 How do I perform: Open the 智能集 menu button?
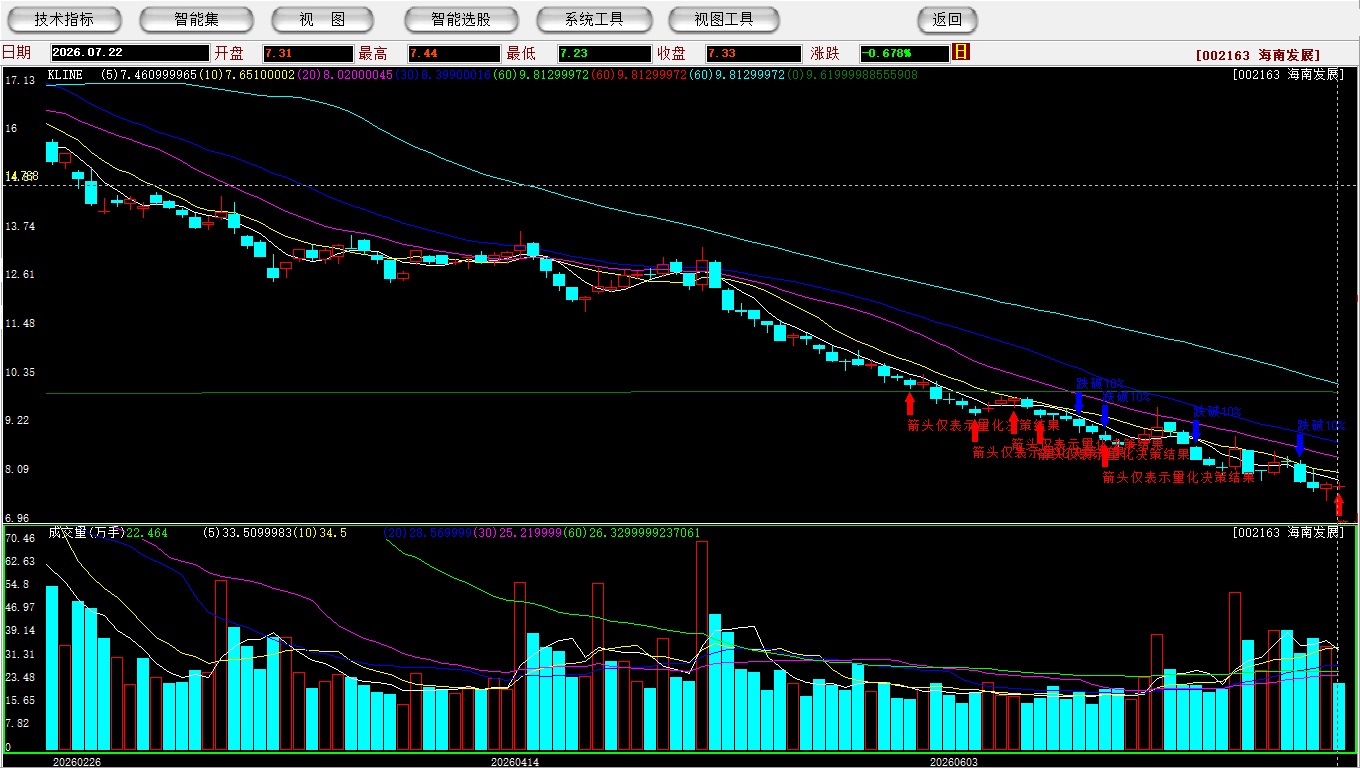(x=196, y=19)
